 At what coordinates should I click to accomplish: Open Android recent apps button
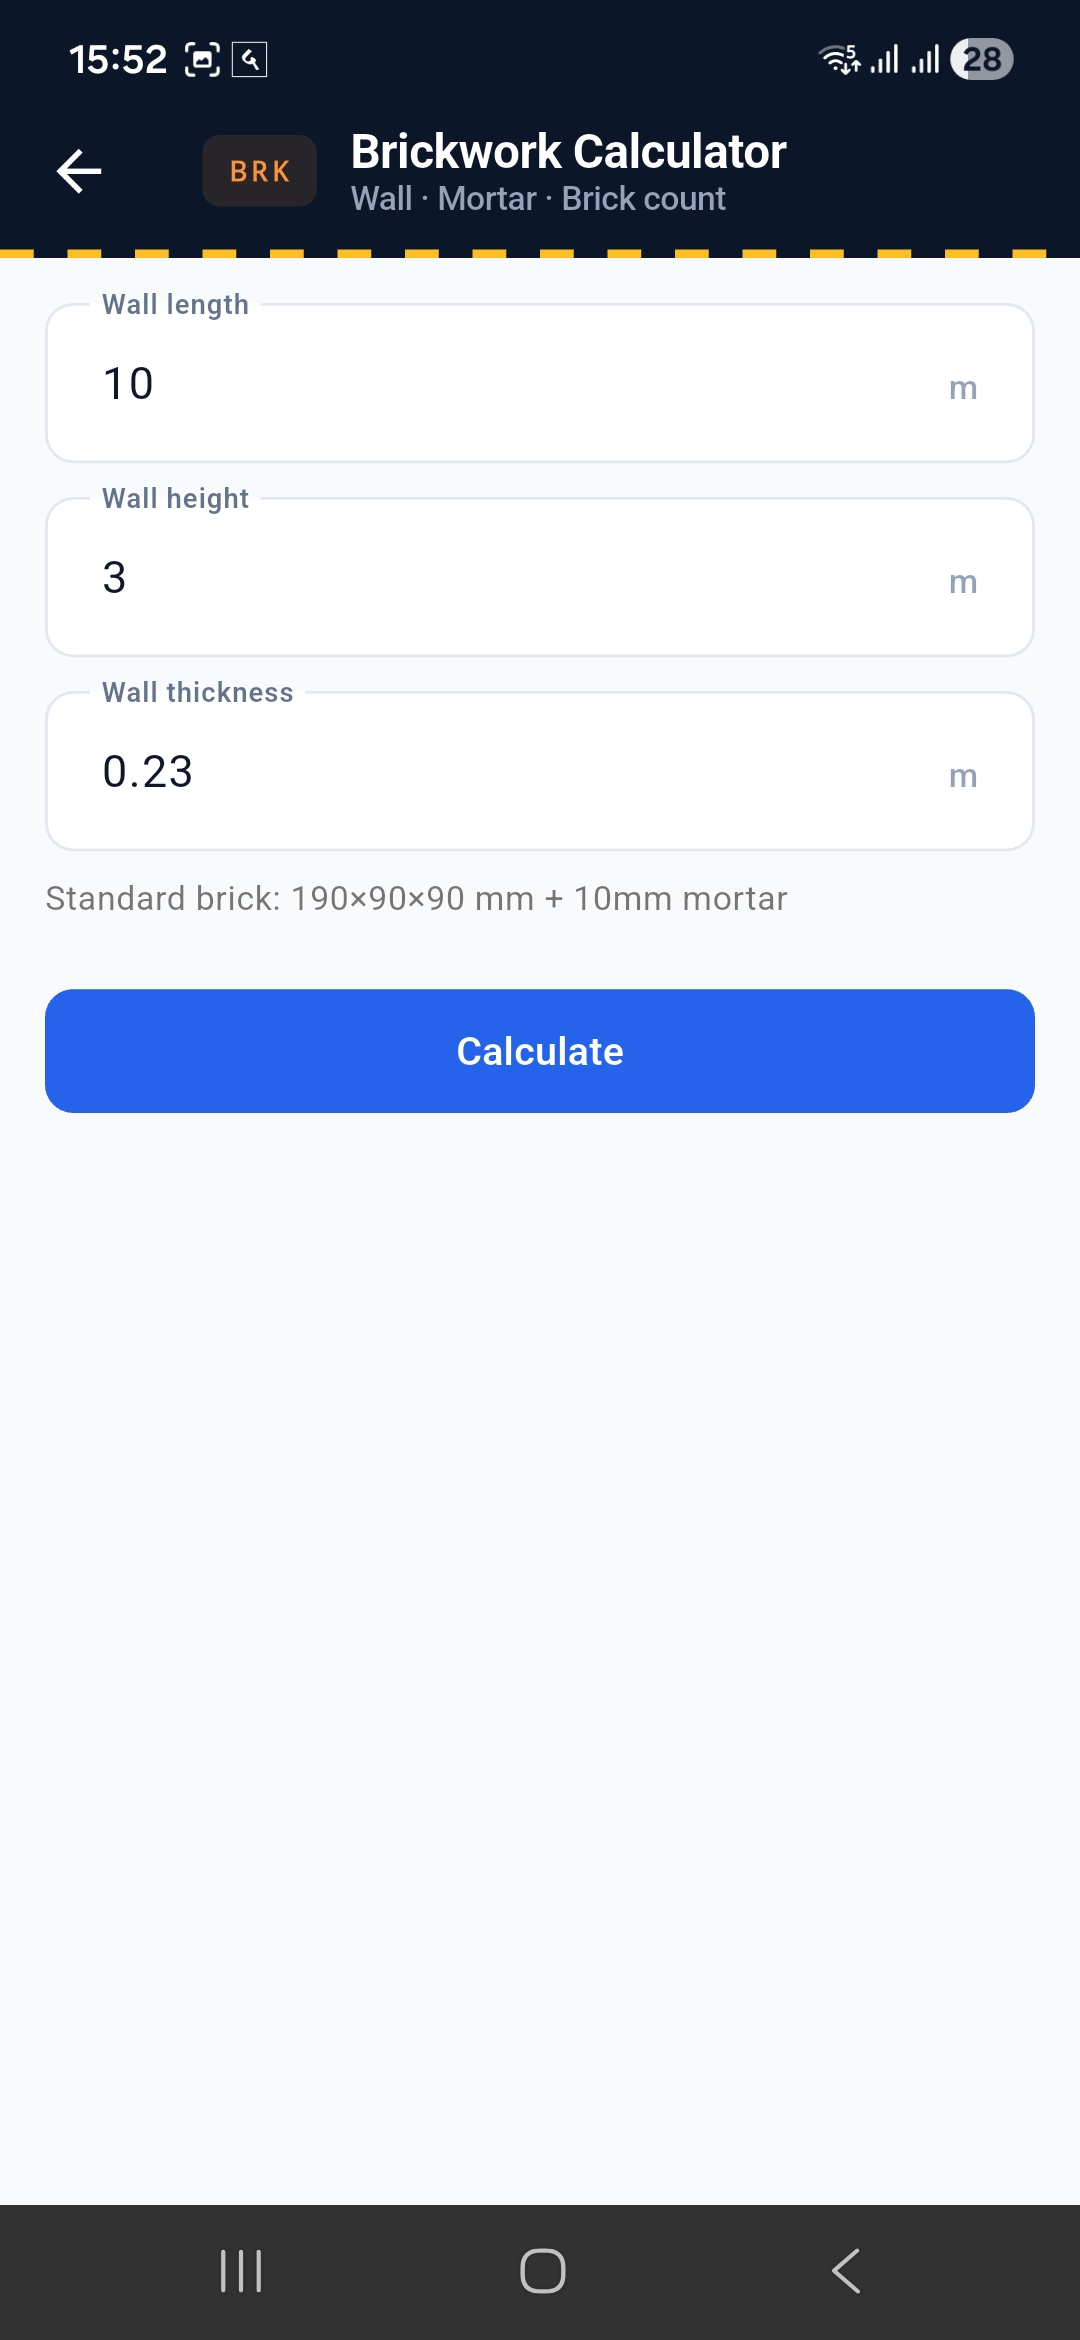pyautogui.click(x=241, y=2271)
